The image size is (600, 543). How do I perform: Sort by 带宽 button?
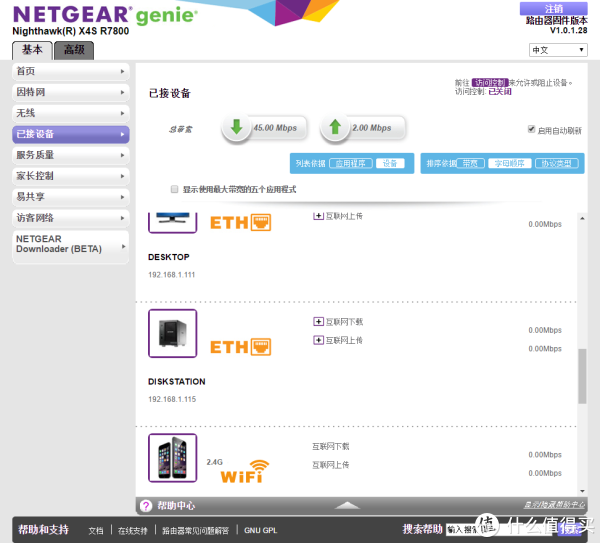[470, 163]
